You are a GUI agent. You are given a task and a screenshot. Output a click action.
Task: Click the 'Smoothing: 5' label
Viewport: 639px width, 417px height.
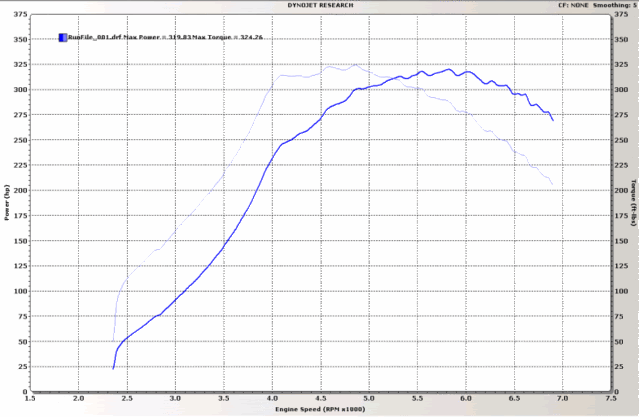click(615, 5)
